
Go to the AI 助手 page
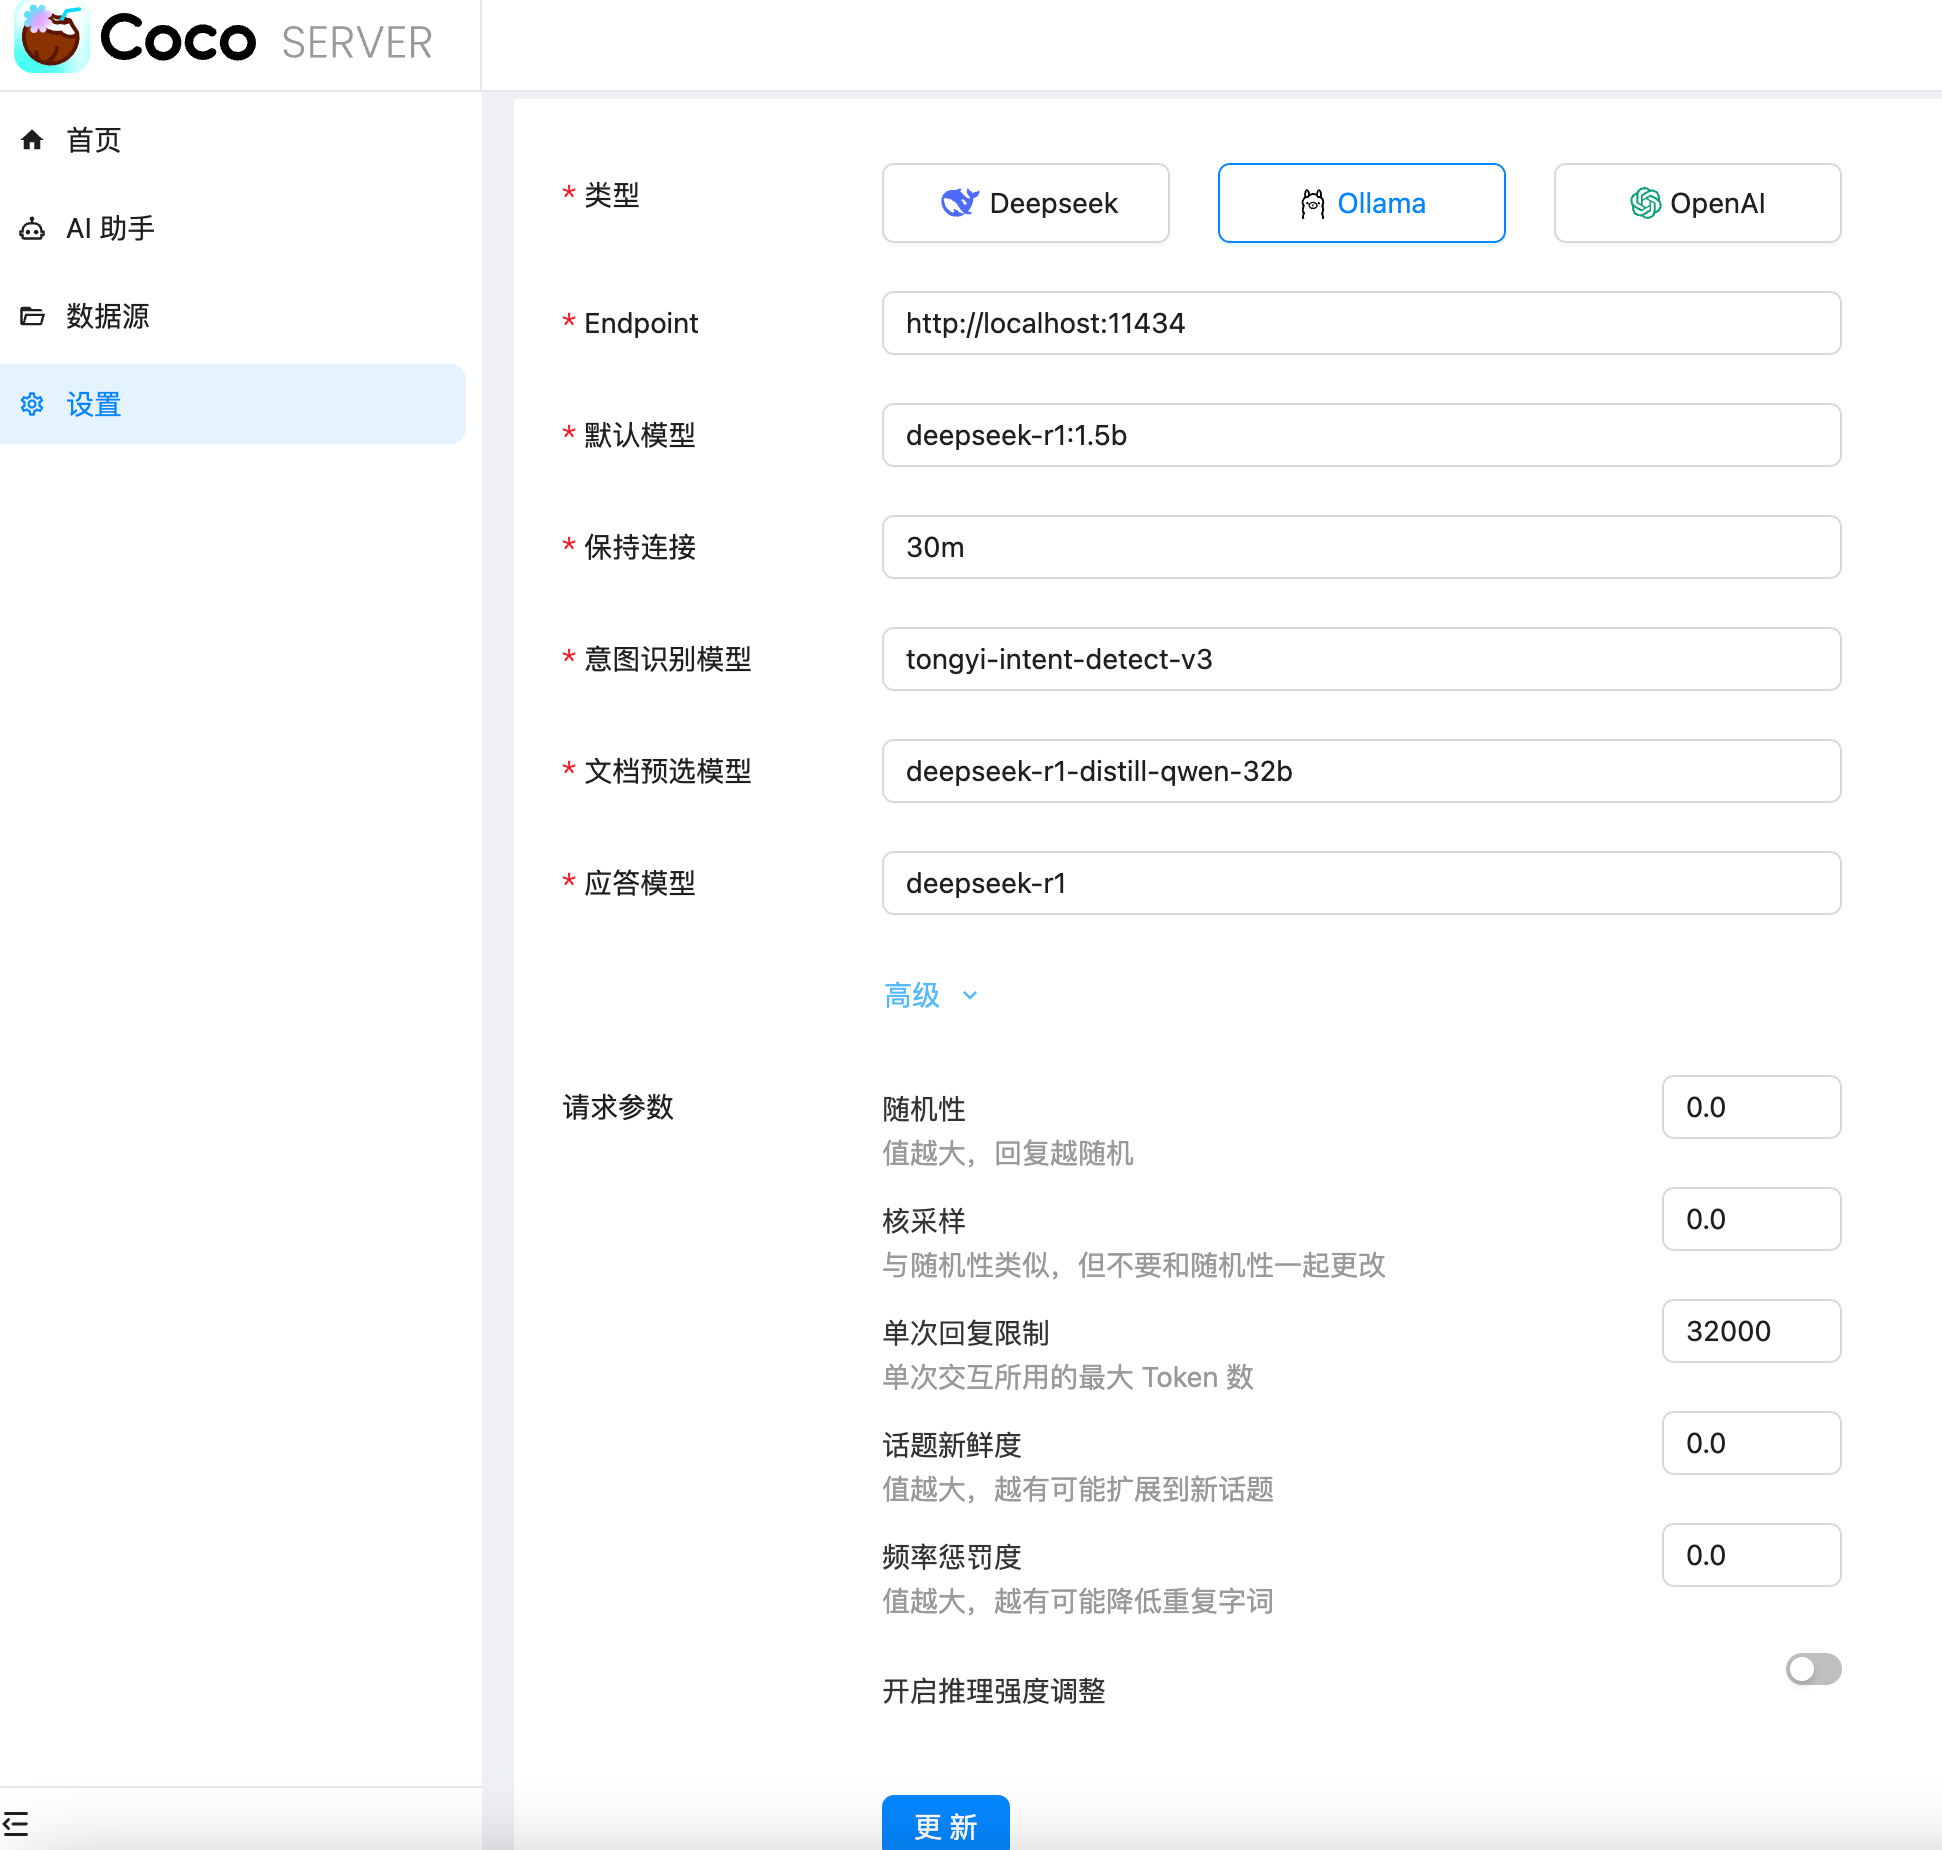110,229
